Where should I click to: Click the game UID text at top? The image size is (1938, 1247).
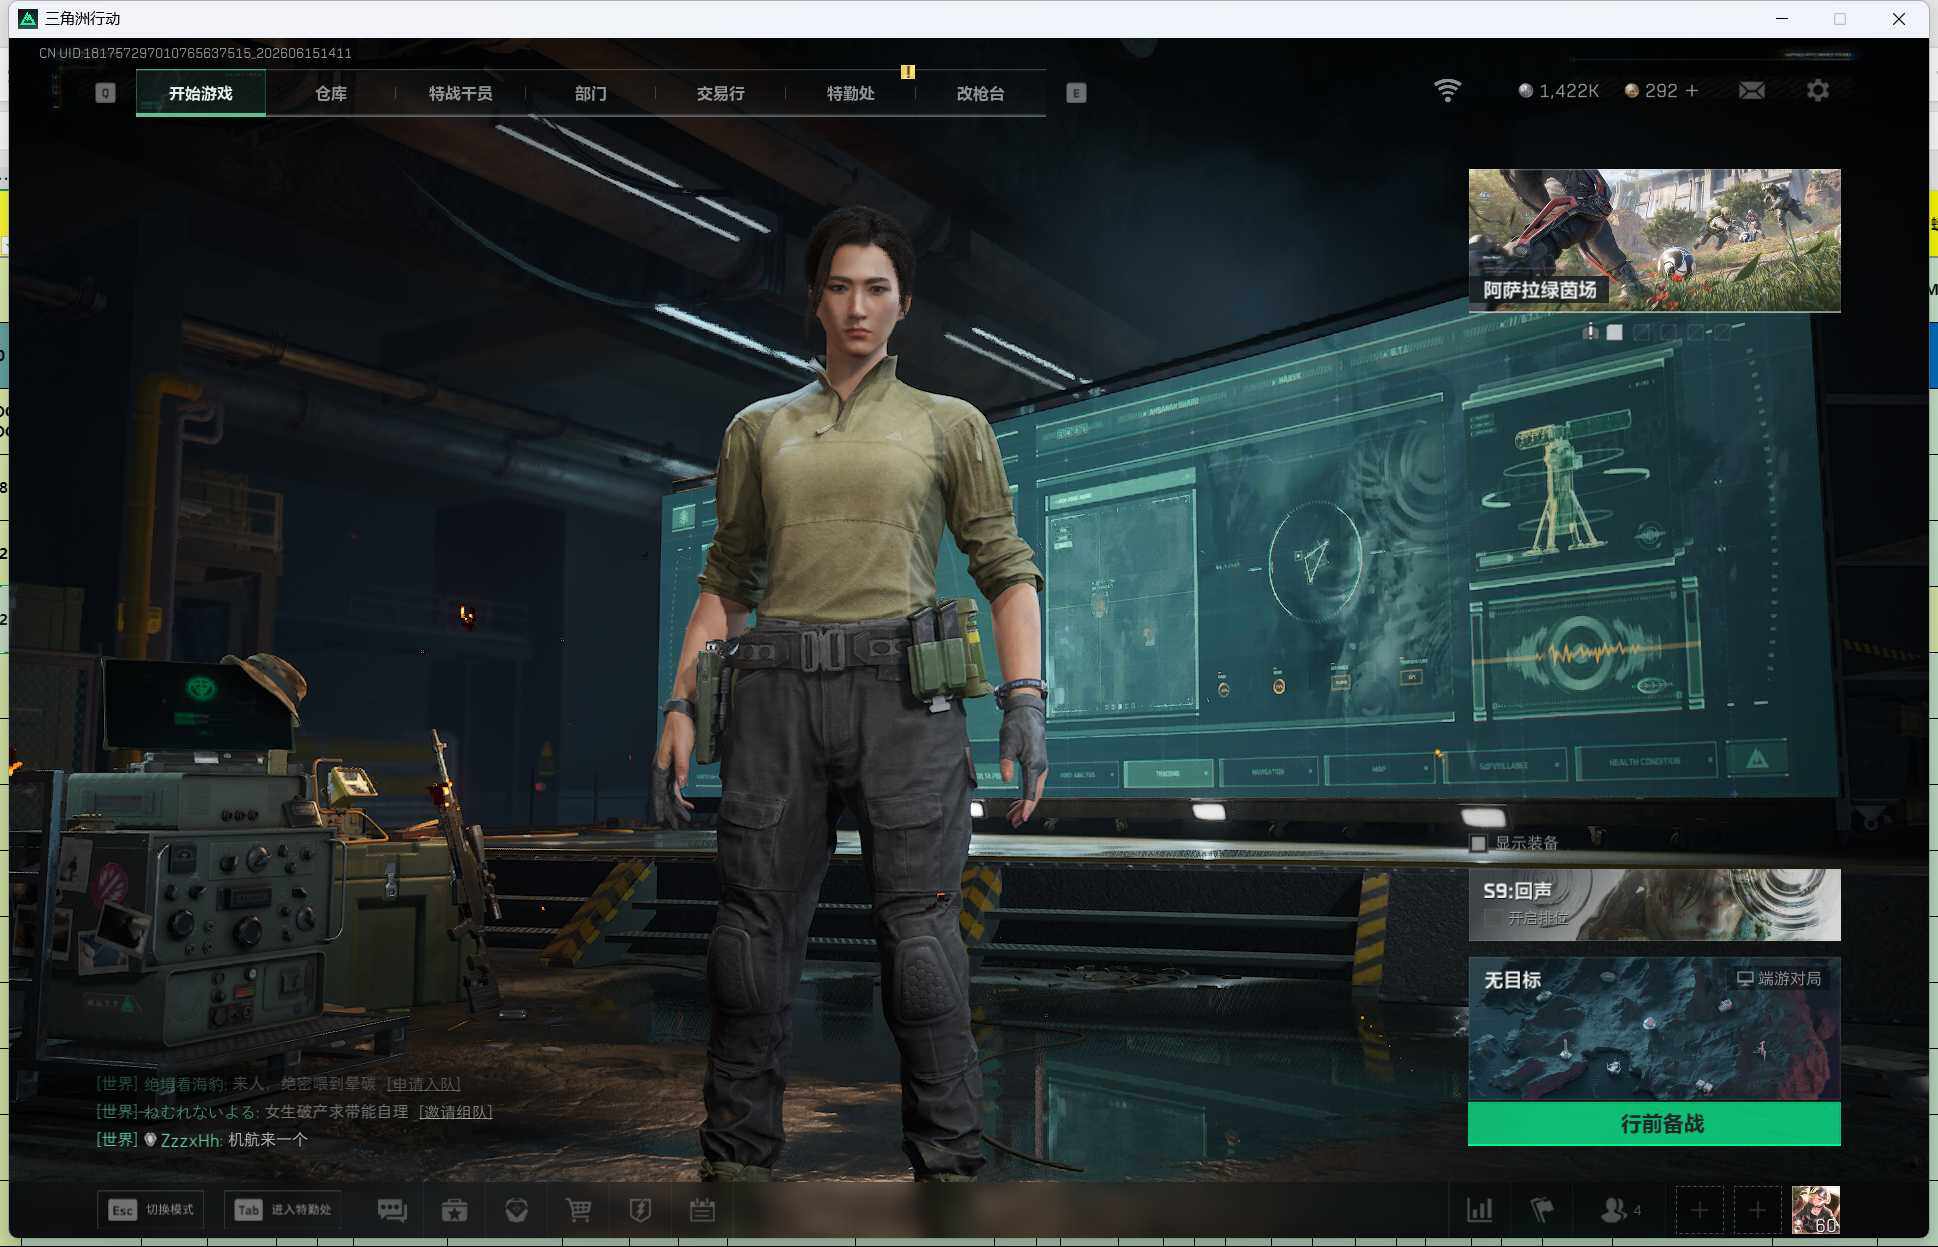coord(195,53)
